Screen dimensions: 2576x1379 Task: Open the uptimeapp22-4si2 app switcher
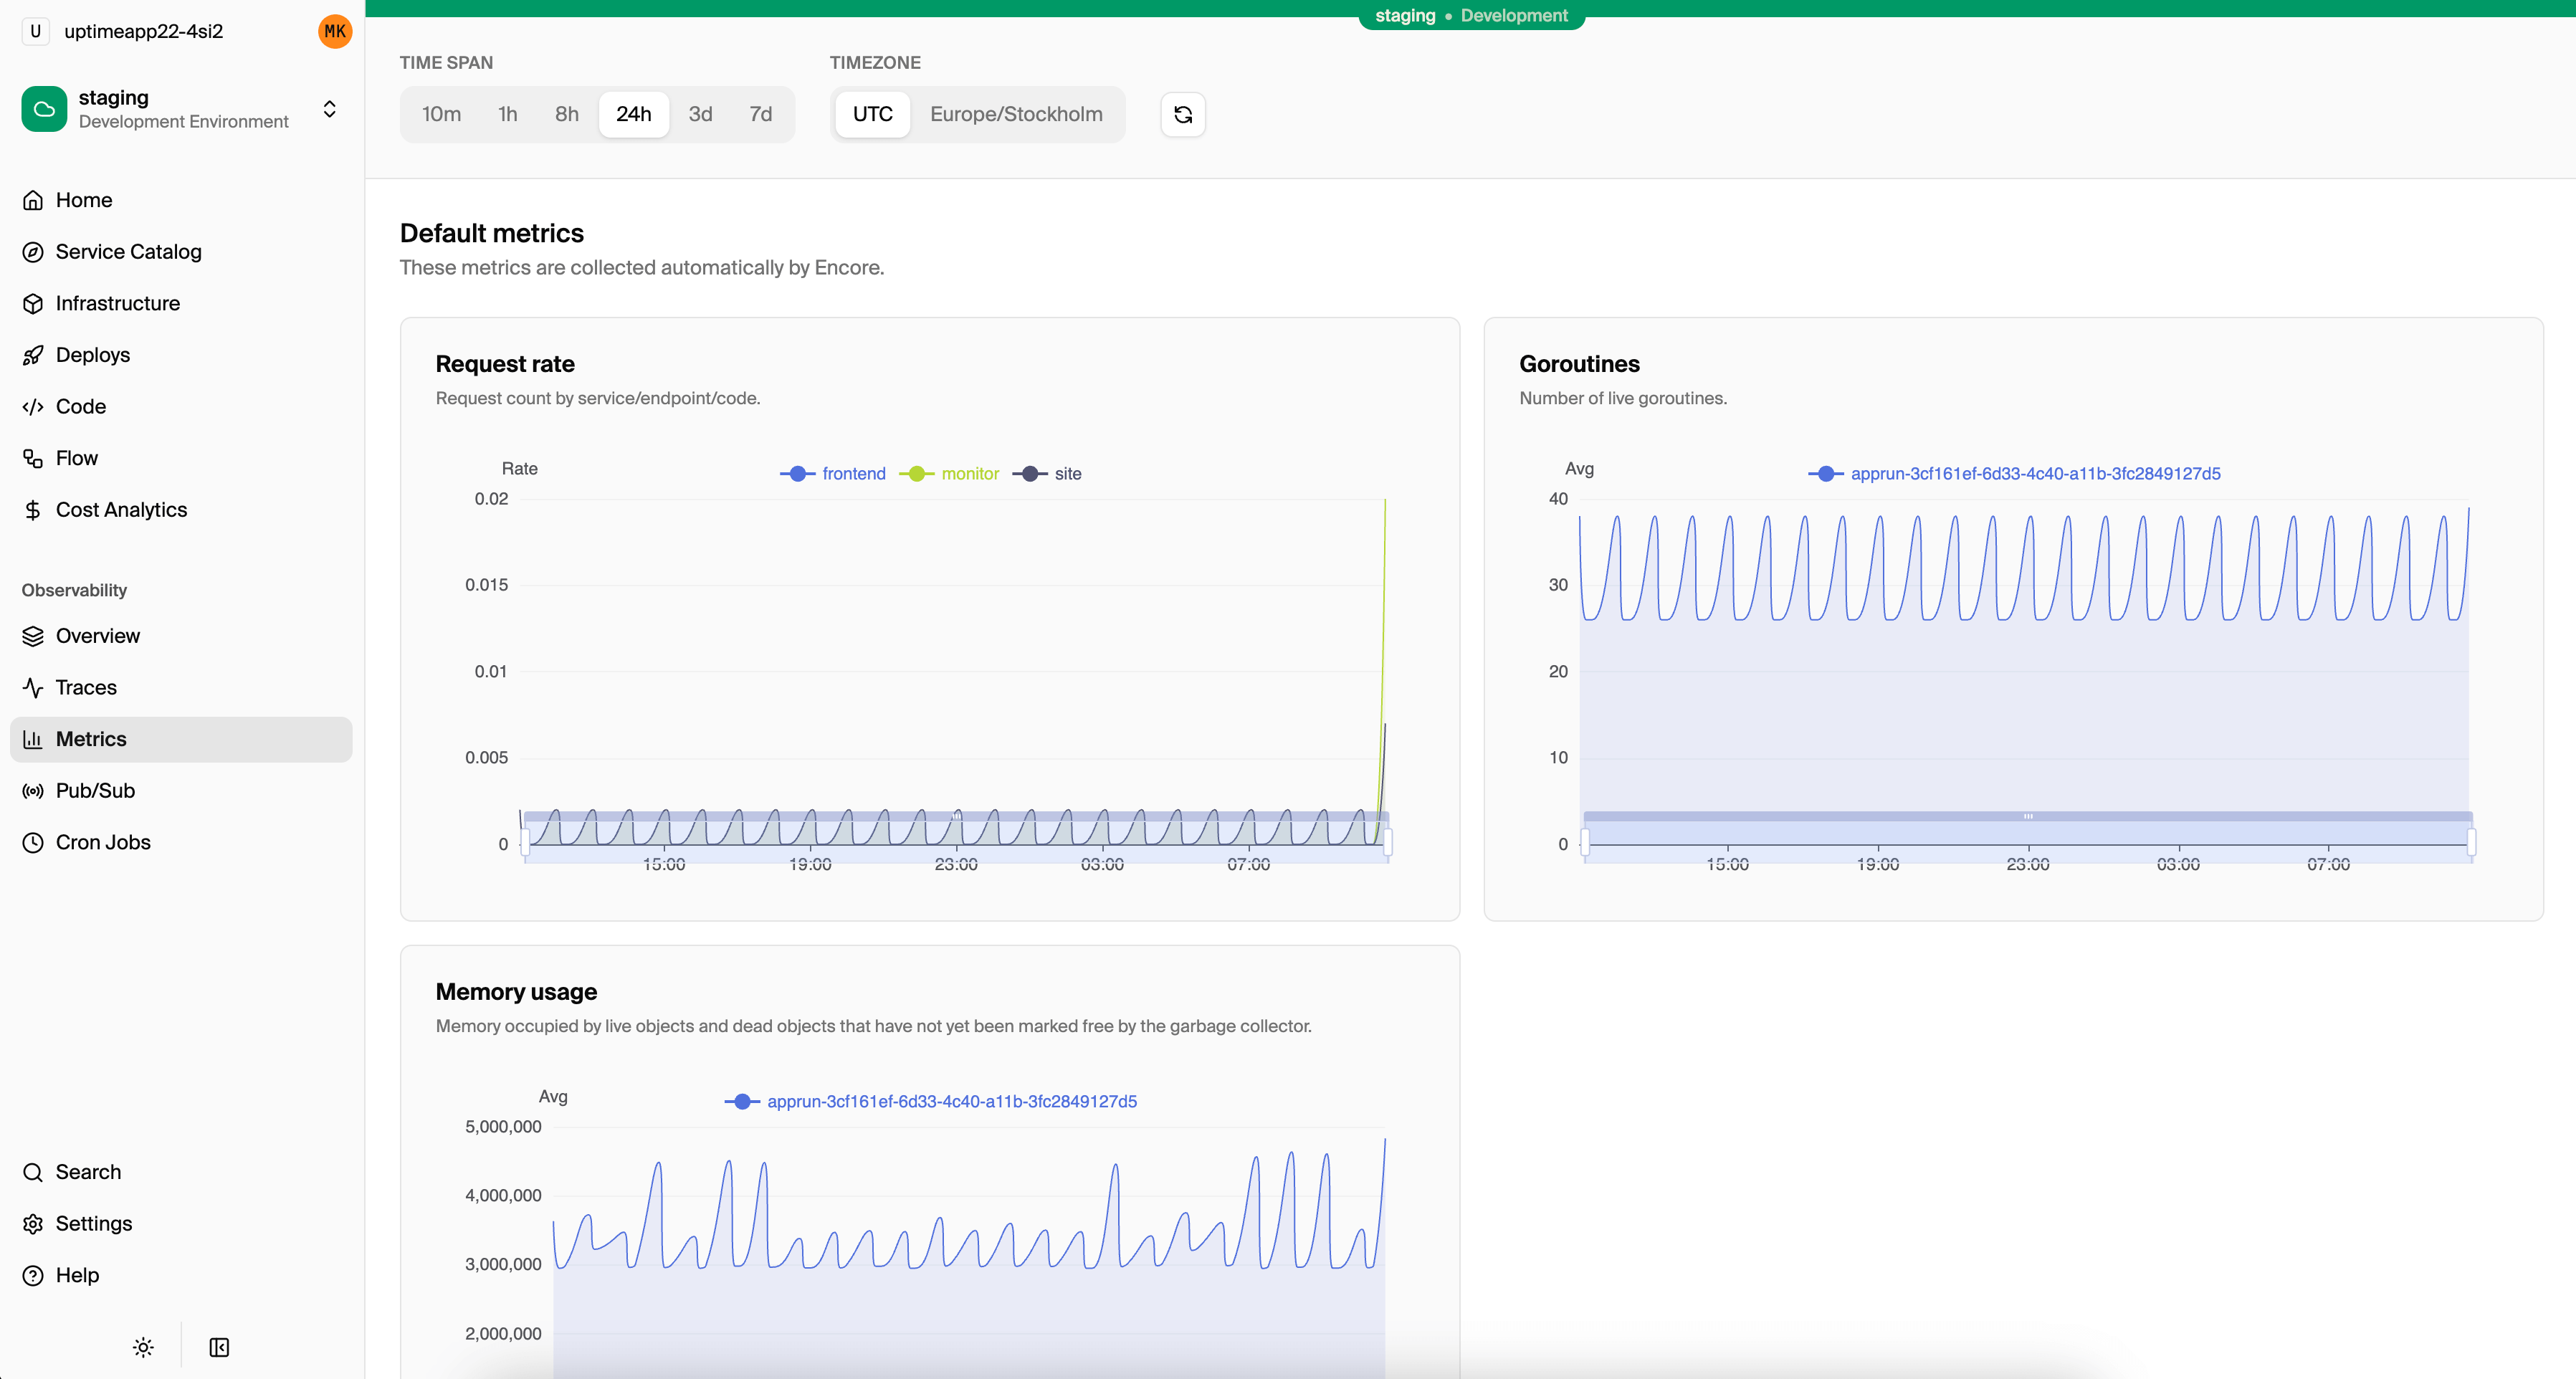pos(143,31)
